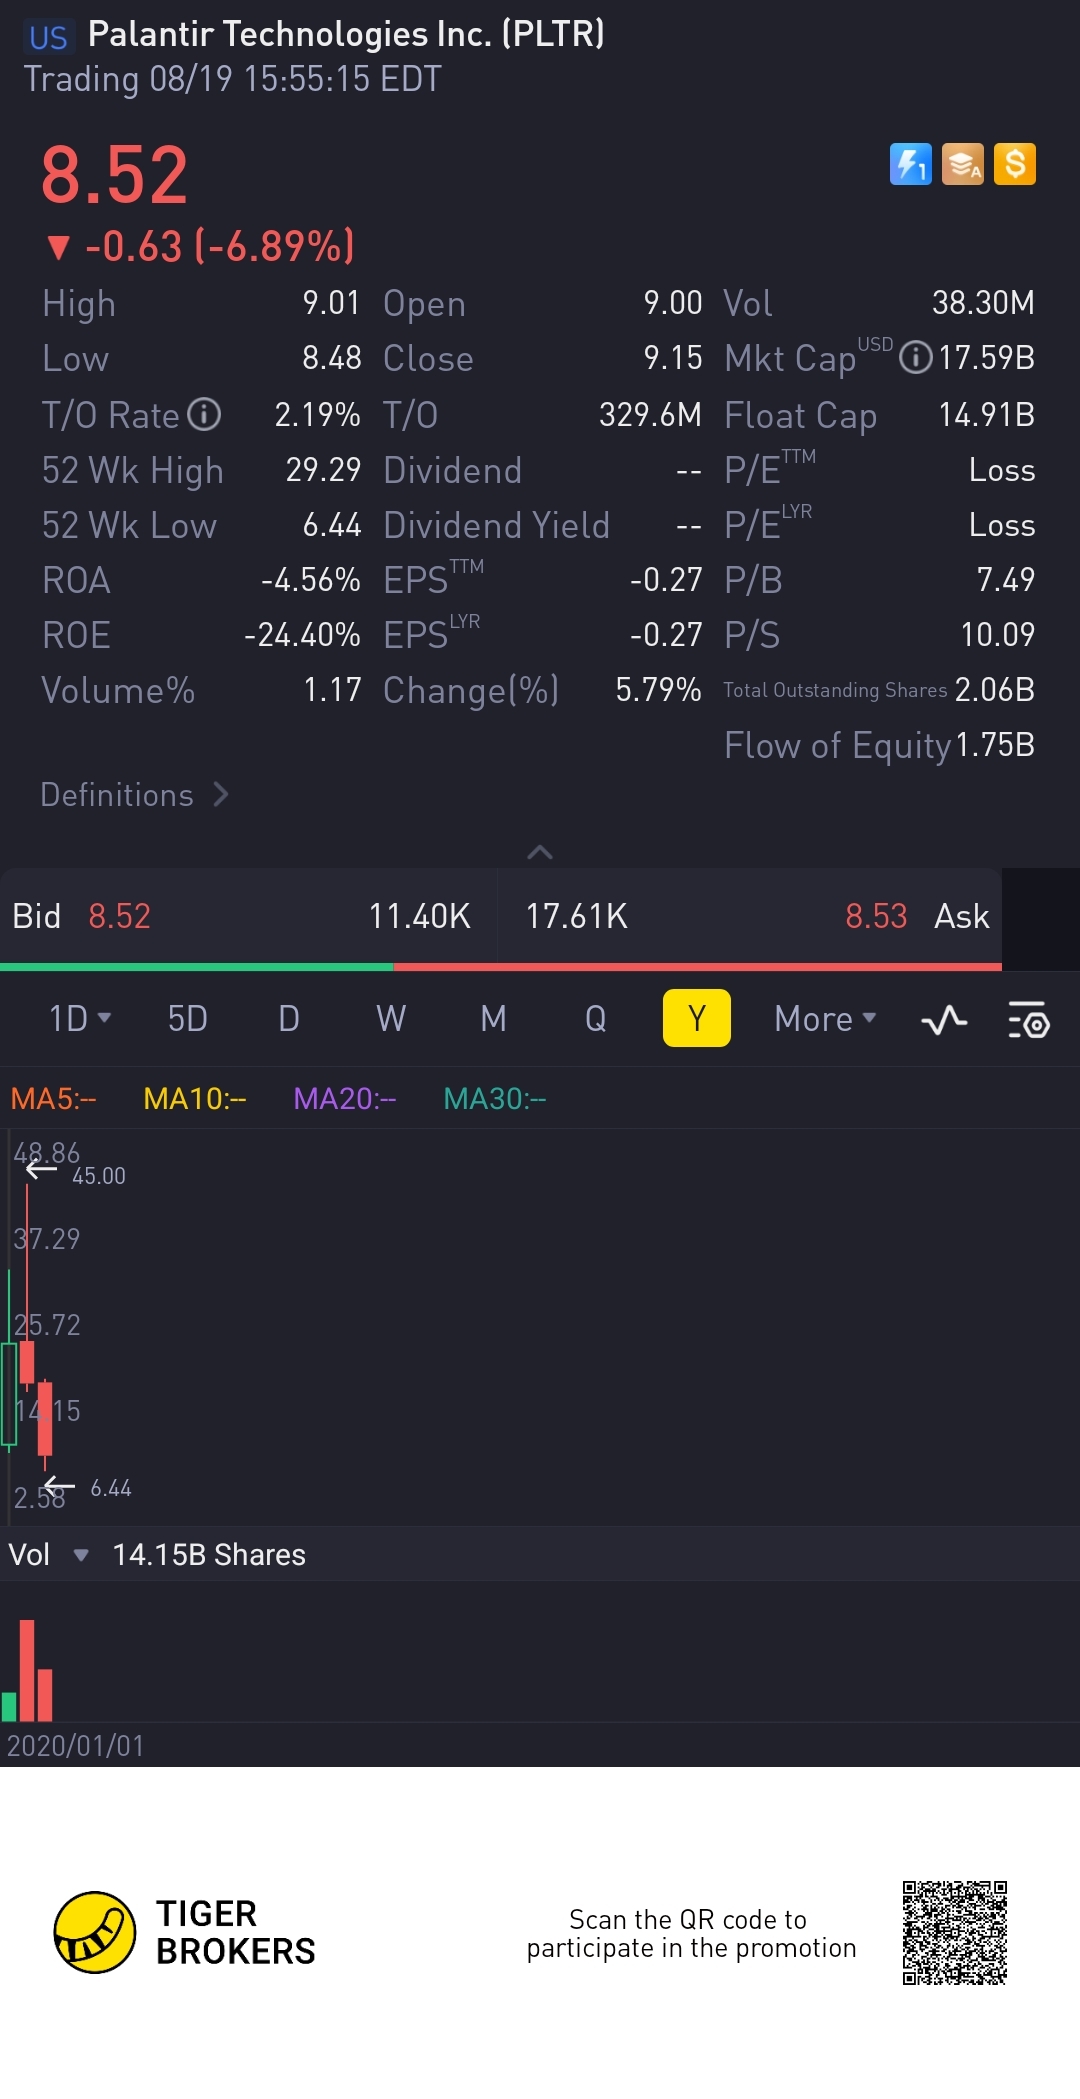Expand the More timeframes dropdown
Screen dimensions: 1080x2099
(825, 1019)
